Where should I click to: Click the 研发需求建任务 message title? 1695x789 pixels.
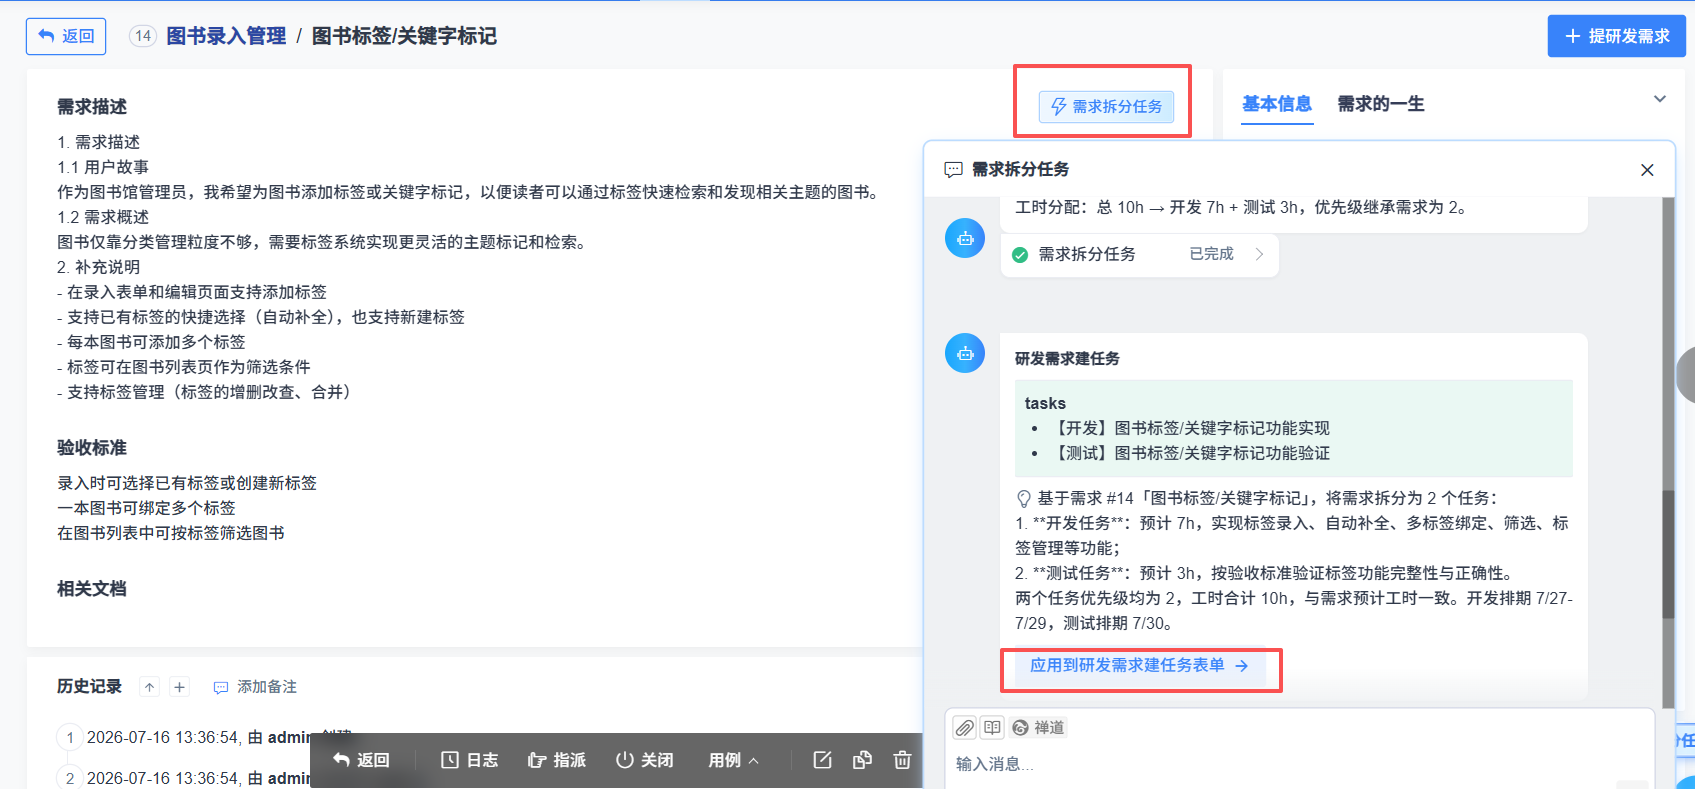(x=1067, y=358)
